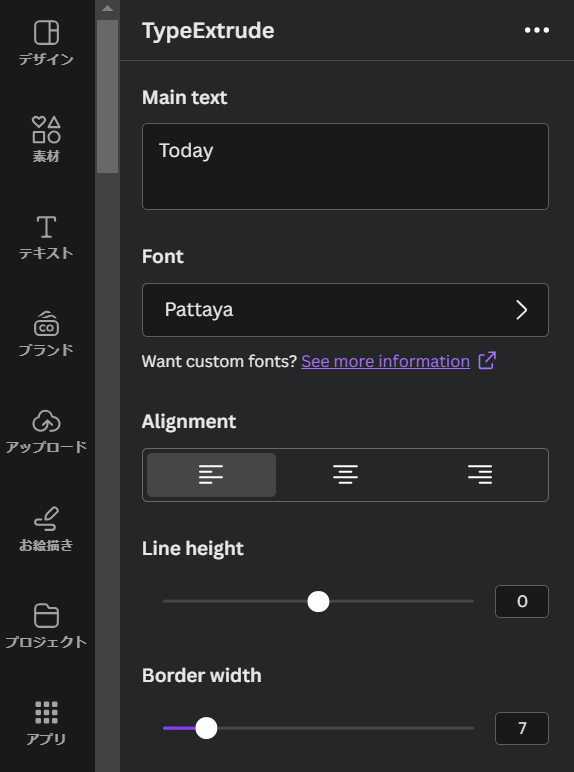Image resolution: width=574 pixels, height=772 pixels.
Task: Open the アプリ apps grid
Action: [46, 723]
